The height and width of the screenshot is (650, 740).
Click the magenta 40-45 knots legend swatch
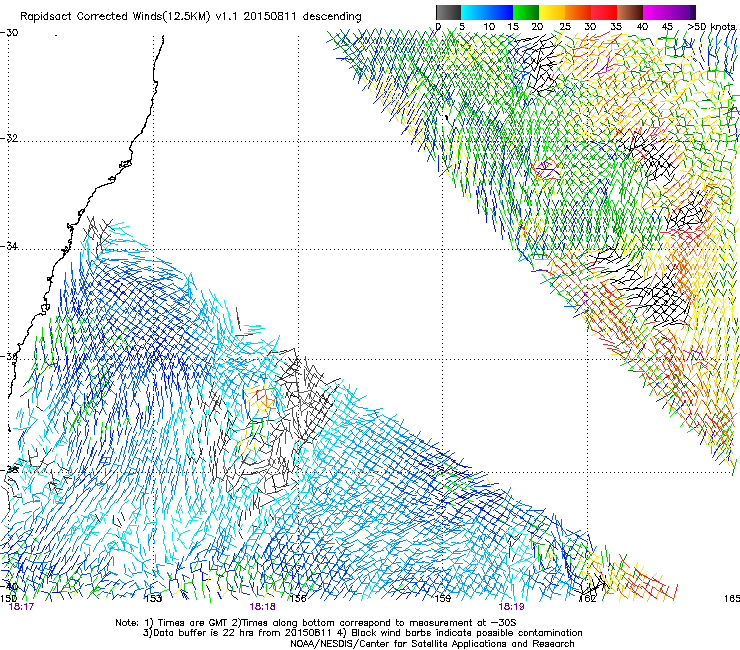click(x=656, y=12)
